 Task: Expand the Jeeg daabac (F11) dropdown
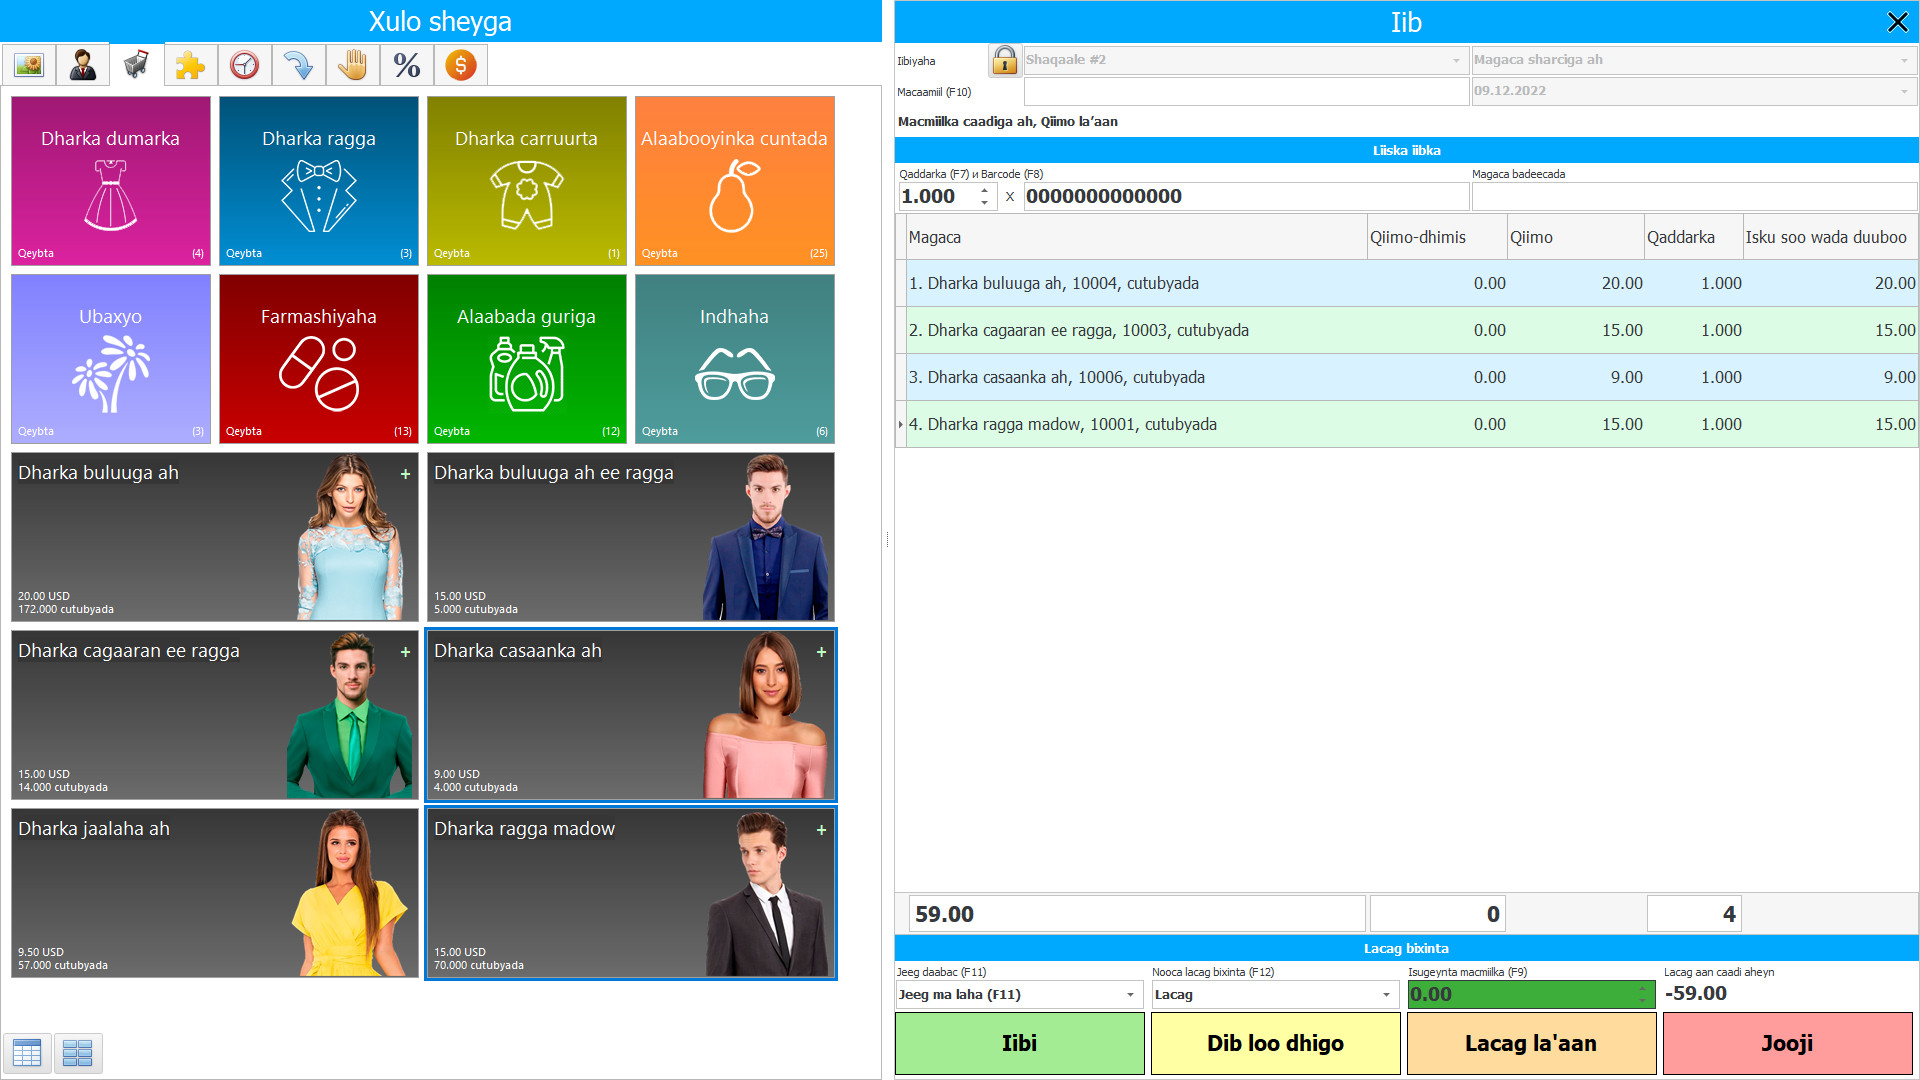pyautogui.click(x=1130, y=995)
